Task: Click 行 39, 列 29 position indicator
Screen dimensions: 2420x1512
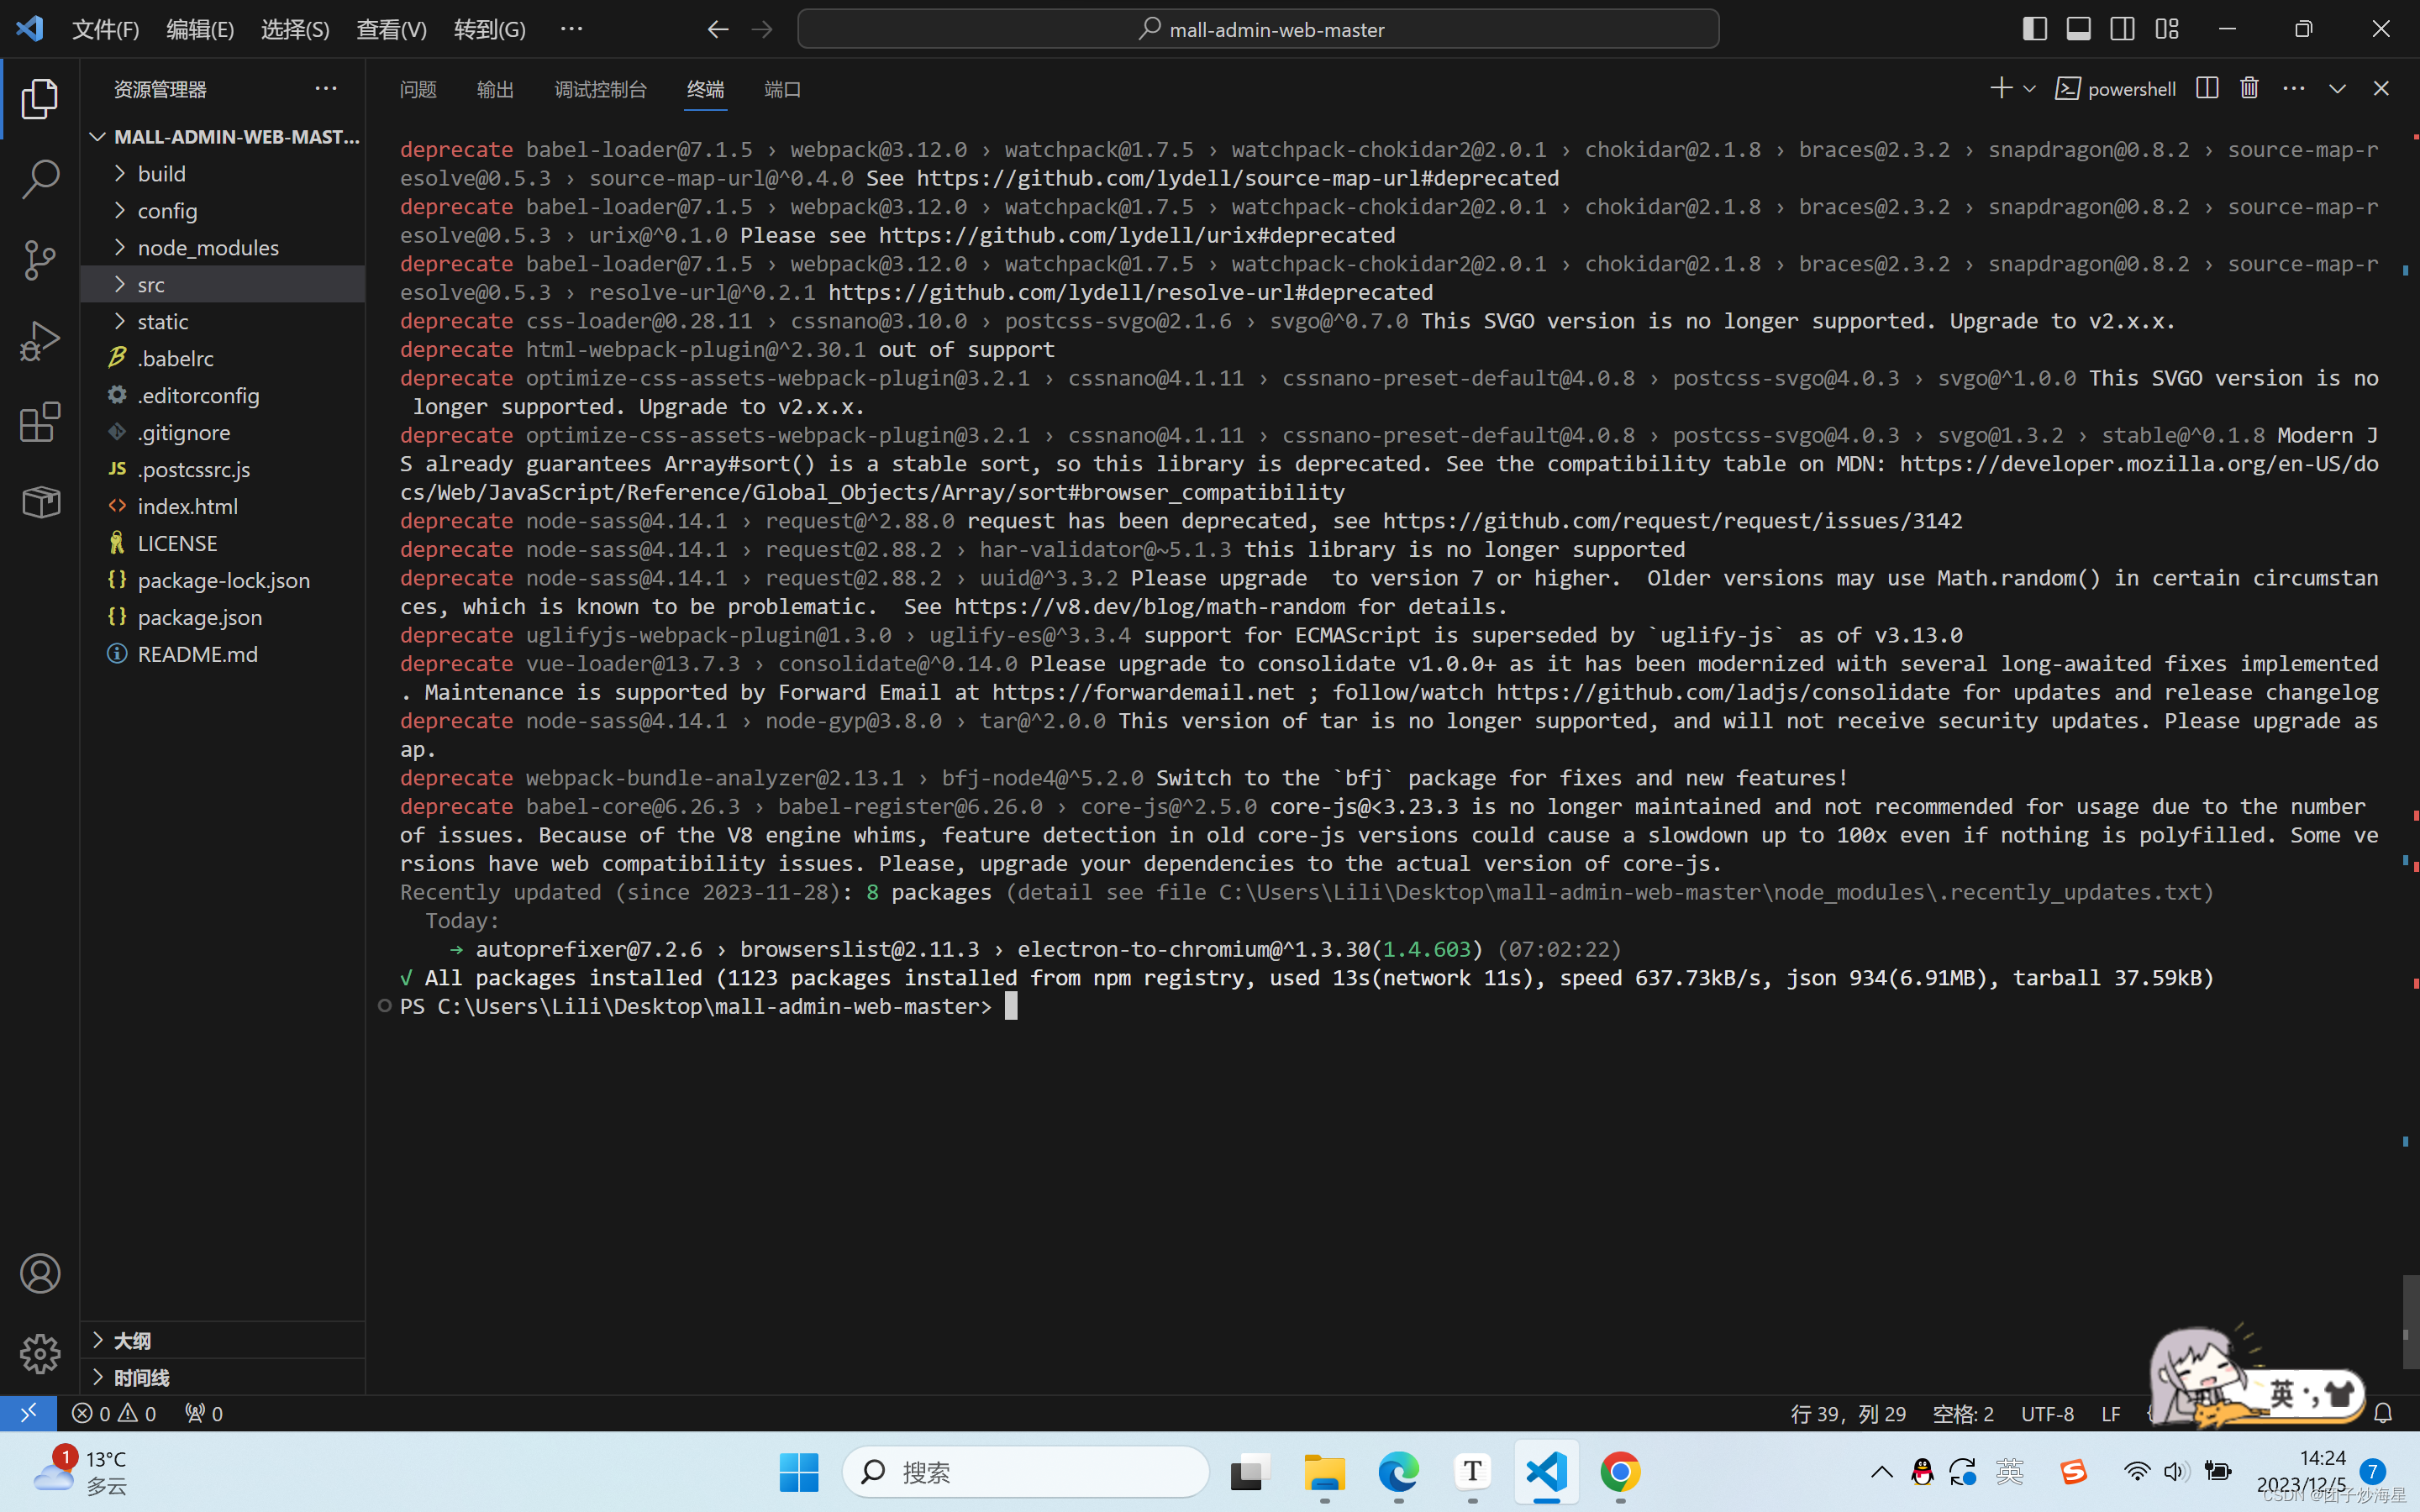Action: coord(1848,1413)
